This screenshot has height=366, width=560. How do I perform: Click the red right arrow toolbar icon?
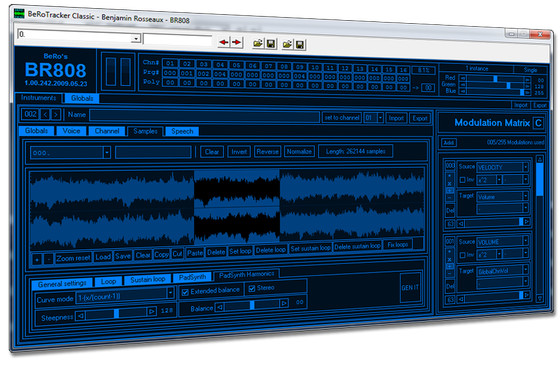click(236, 42)
